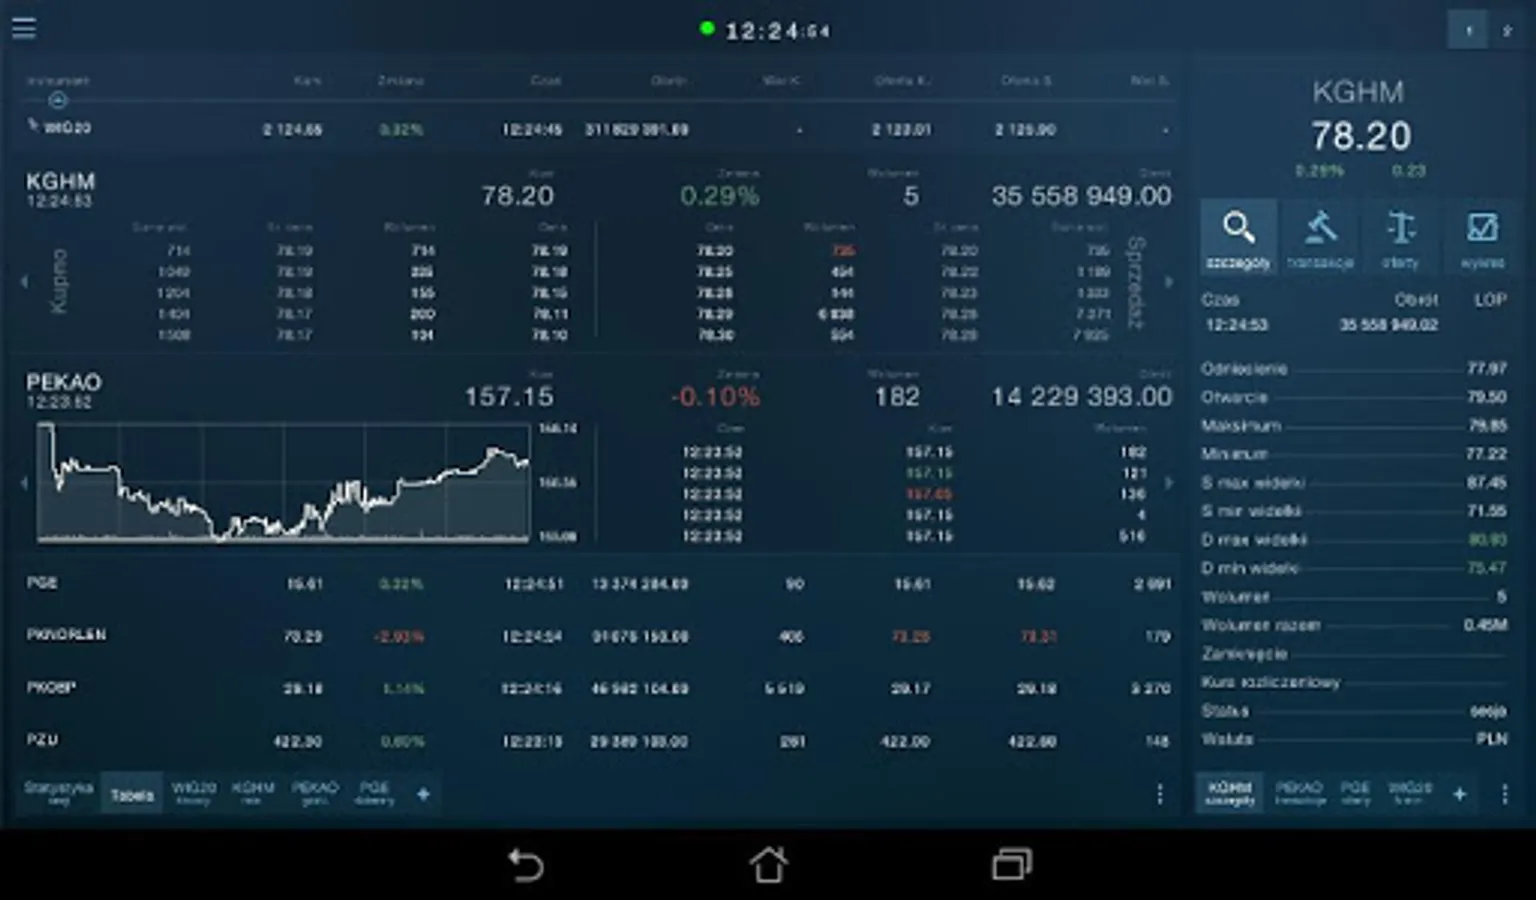1536x900 pixels.
Task: Click the PEKAO instrument name in the expanded card
Action: [x=63, y=382]
